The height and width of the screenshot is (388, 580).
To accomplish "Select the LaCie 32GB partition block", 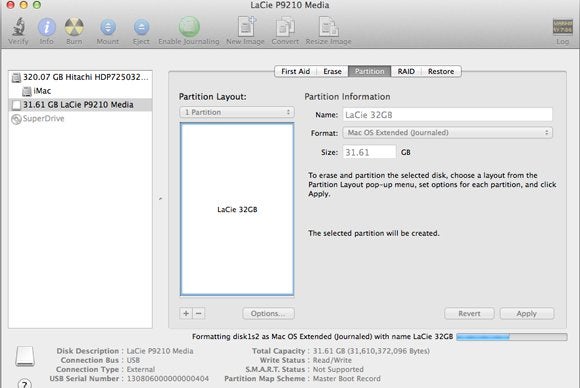I will click(x=237, y=209).
